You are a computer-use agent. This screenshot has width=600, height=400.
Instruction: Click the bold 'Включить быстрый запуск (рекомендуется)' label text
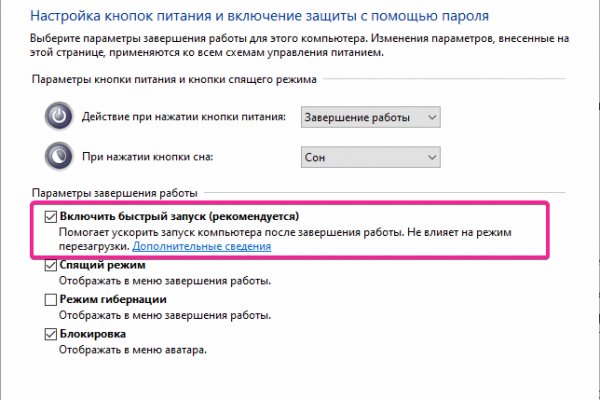[180, 215]
